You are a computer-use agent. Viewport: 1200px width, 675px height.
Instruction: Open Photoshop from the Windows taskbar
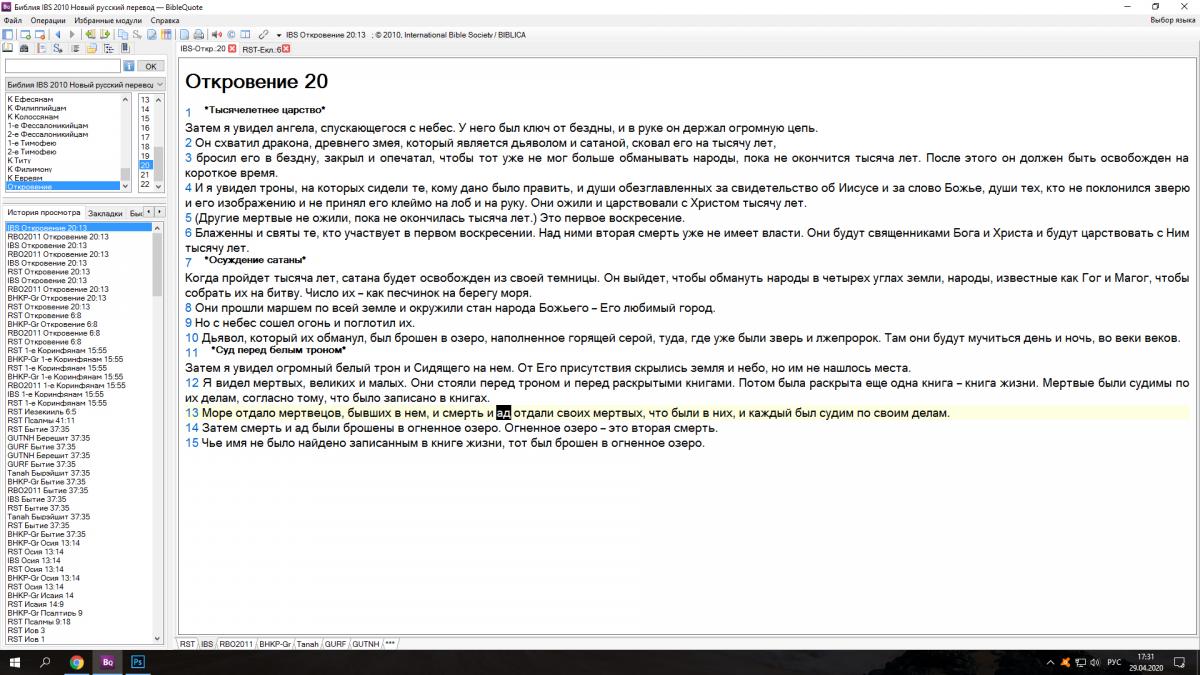tap(139, 662)
